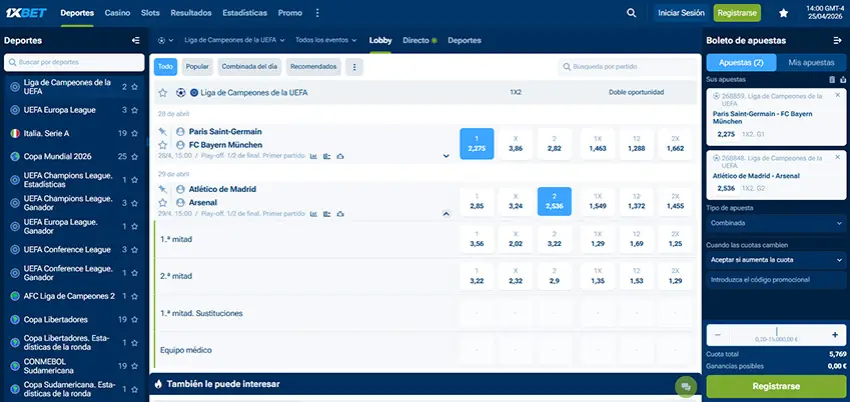Open Liga de Campeones de la UEFA dropdown
Image resolution: width=850 pixels, height=402 pixels.
tap(234, 41)
